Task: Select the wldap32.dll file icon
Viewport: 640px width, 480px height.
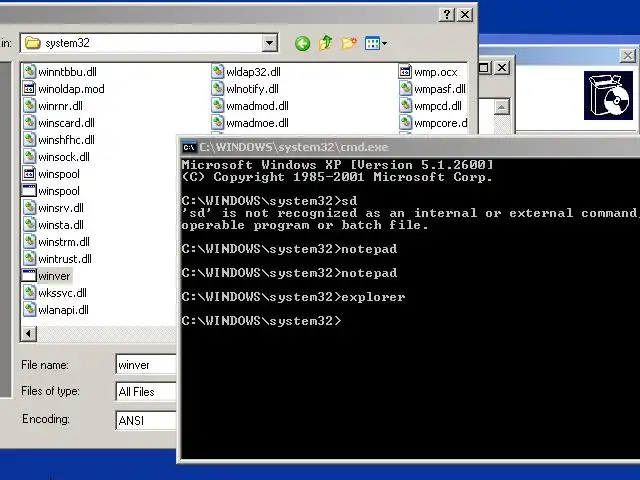Action: point(218,71)
